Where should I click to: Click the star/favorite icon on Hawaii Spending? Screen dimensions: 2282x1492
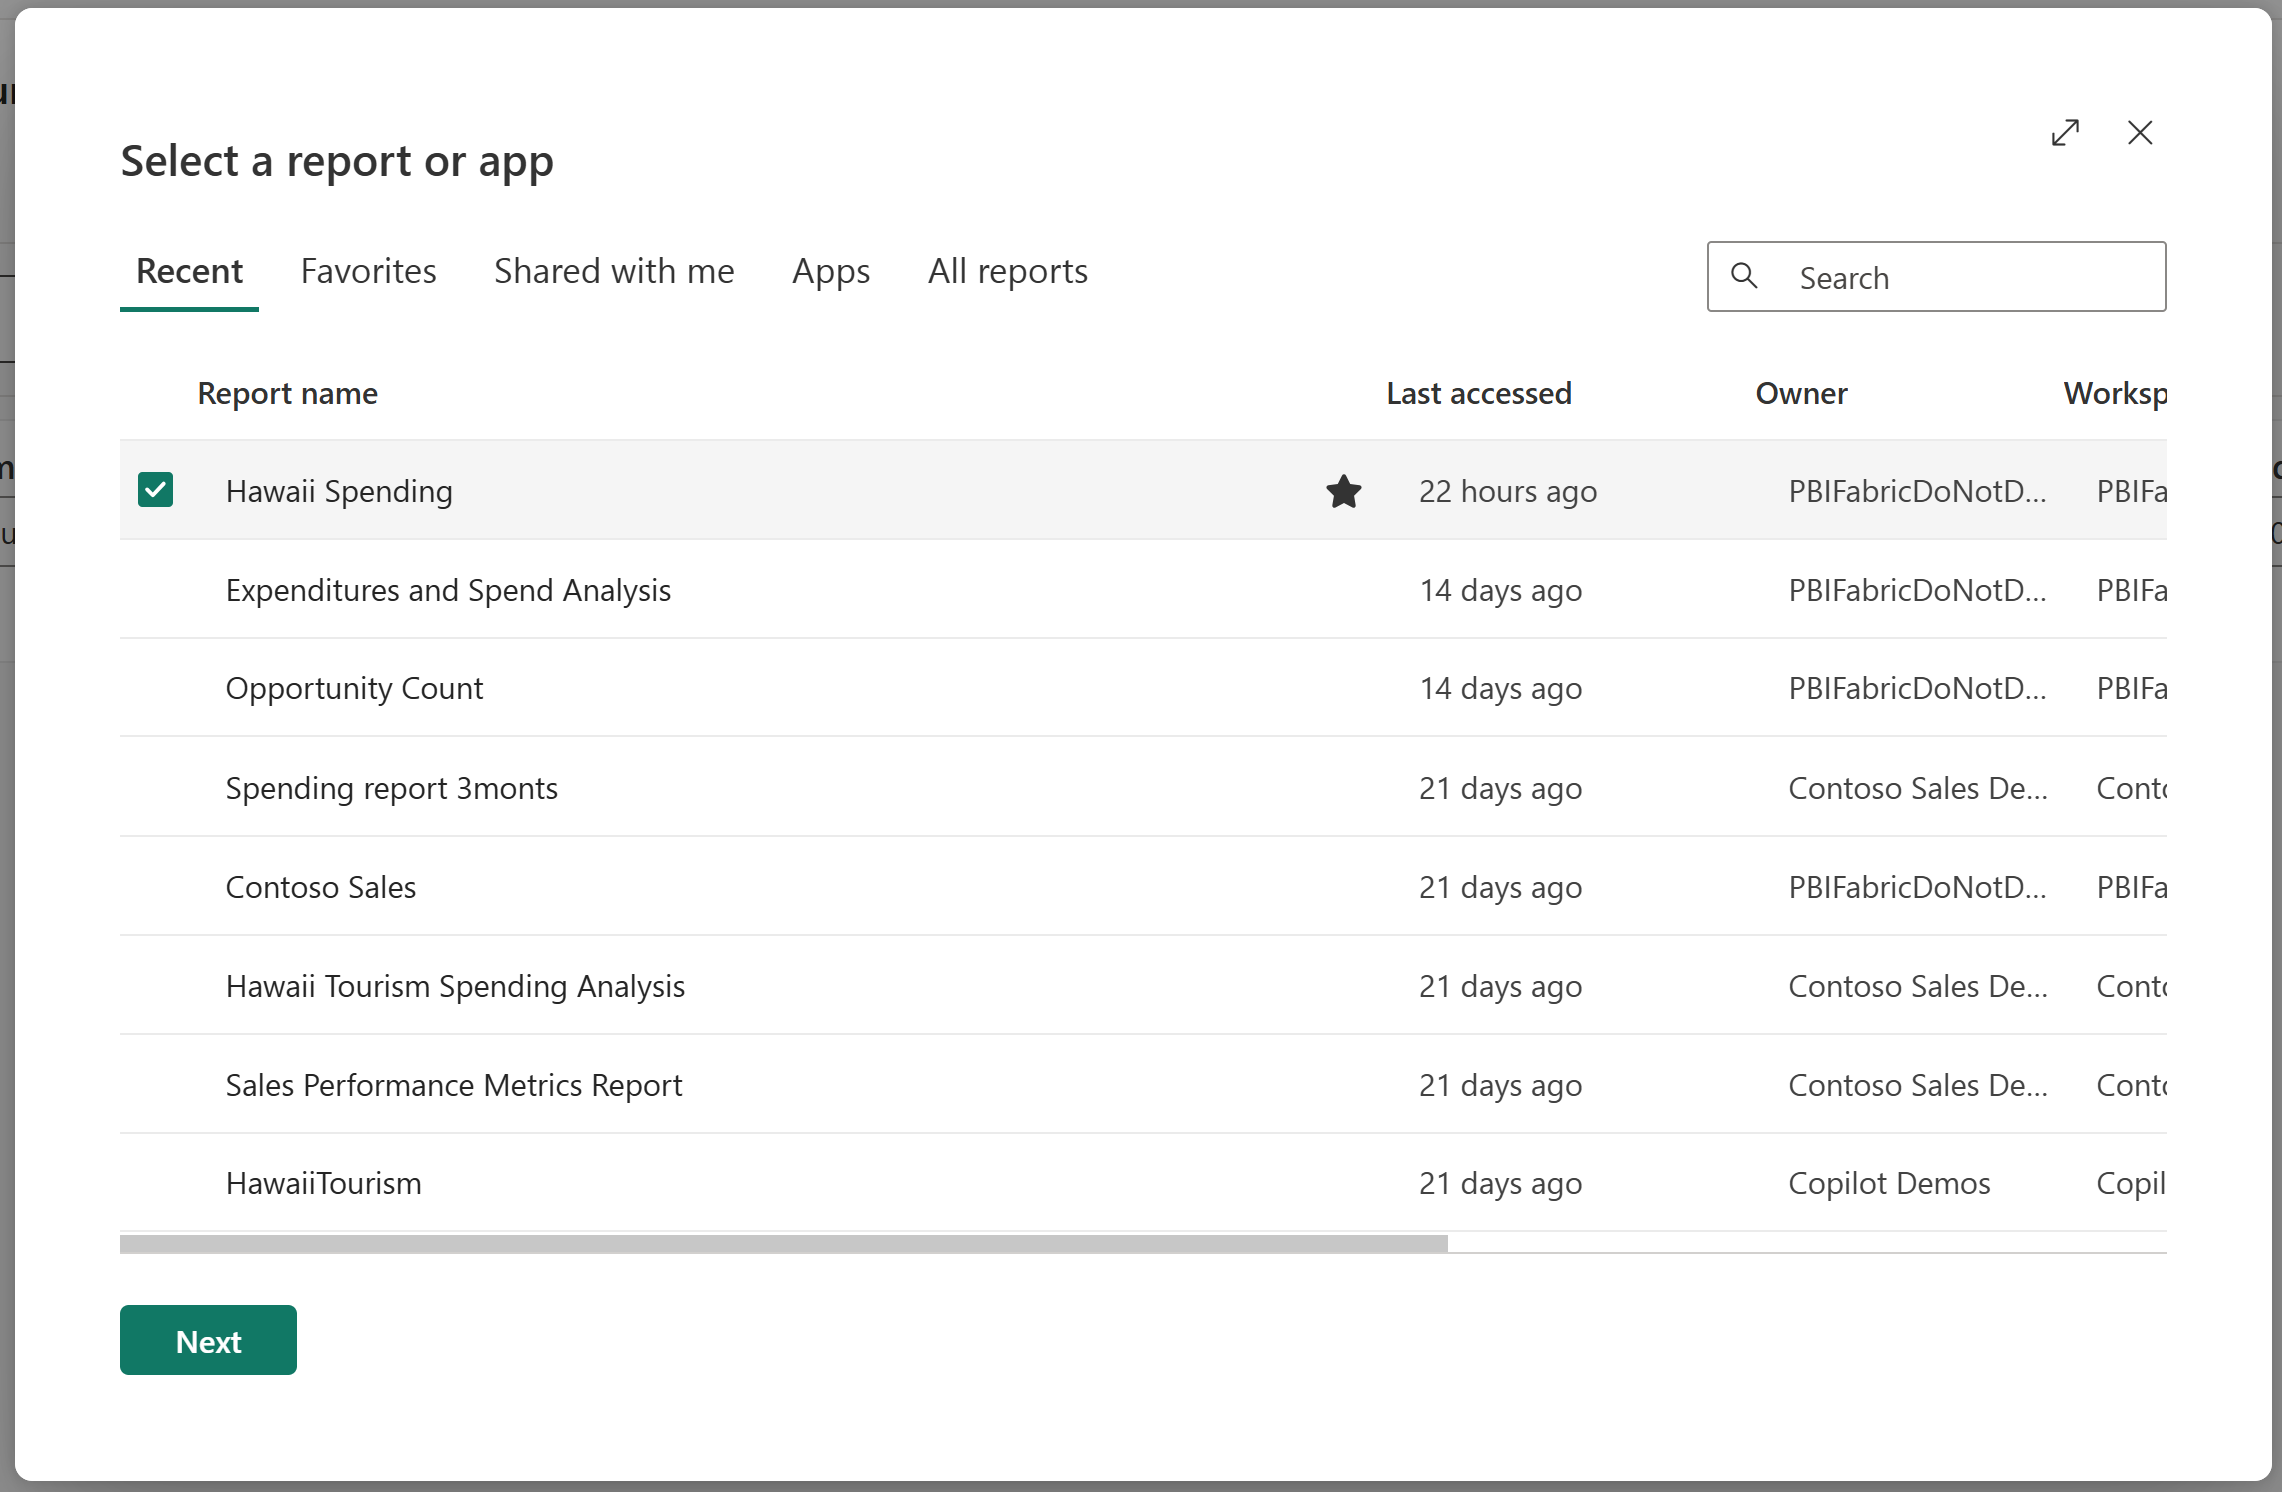click(1340, 490)
